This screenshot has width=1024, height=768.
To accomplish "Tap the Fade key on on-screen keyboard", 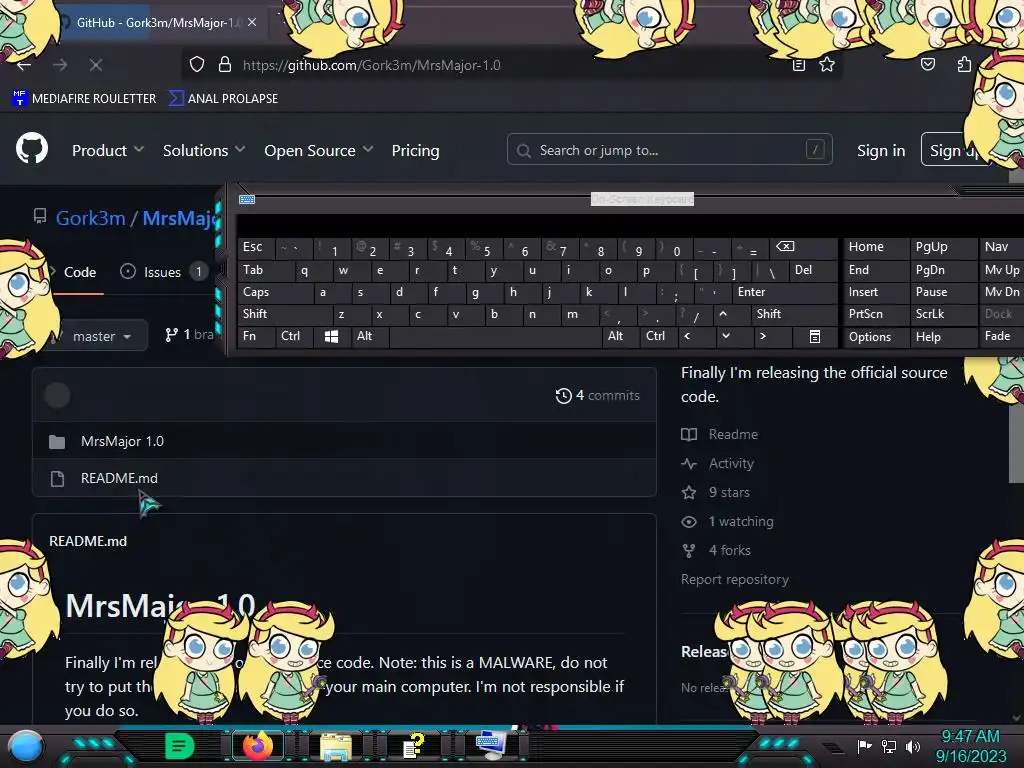I will click(1002, 336).
